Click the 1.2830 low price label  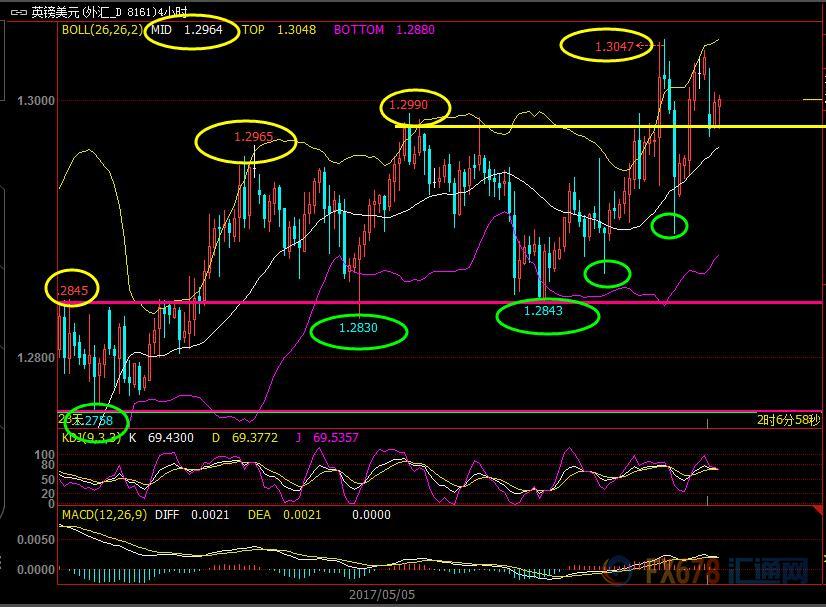(x=358, y=329)
